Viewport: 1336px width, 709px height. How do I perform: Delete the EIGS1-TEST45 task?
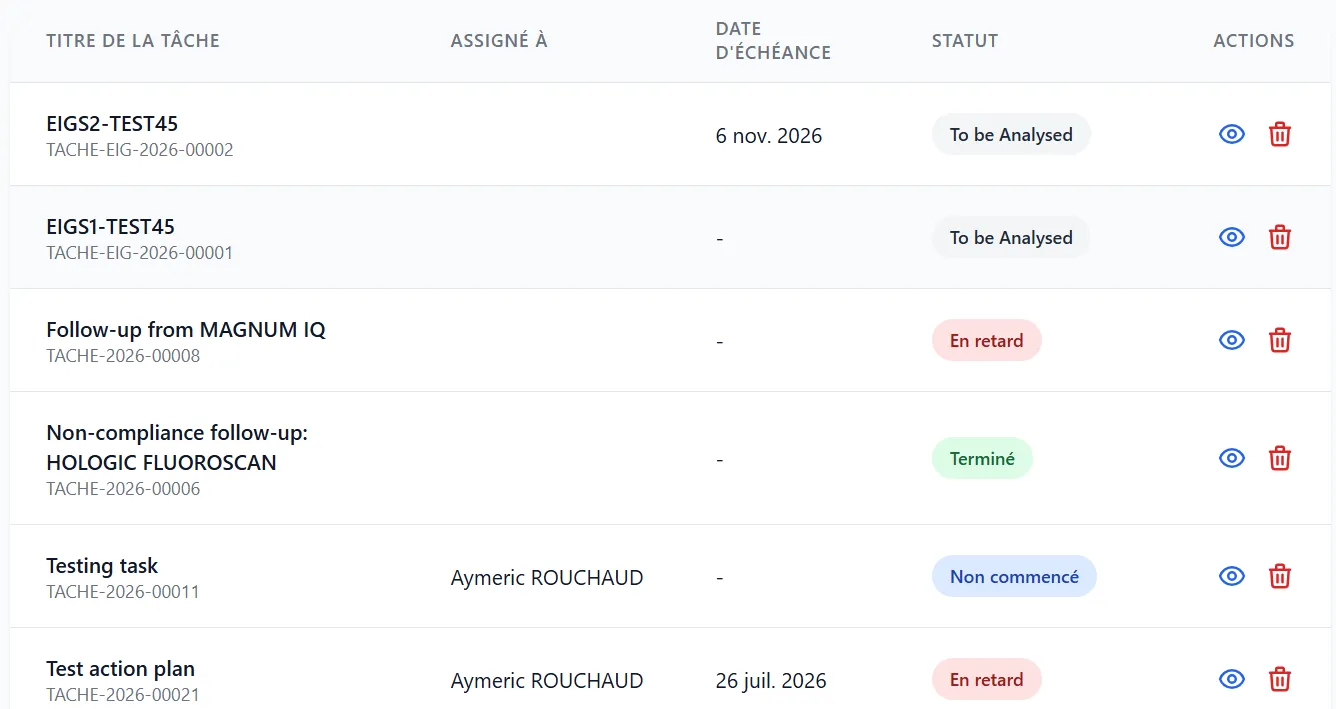pos(1280,237)
